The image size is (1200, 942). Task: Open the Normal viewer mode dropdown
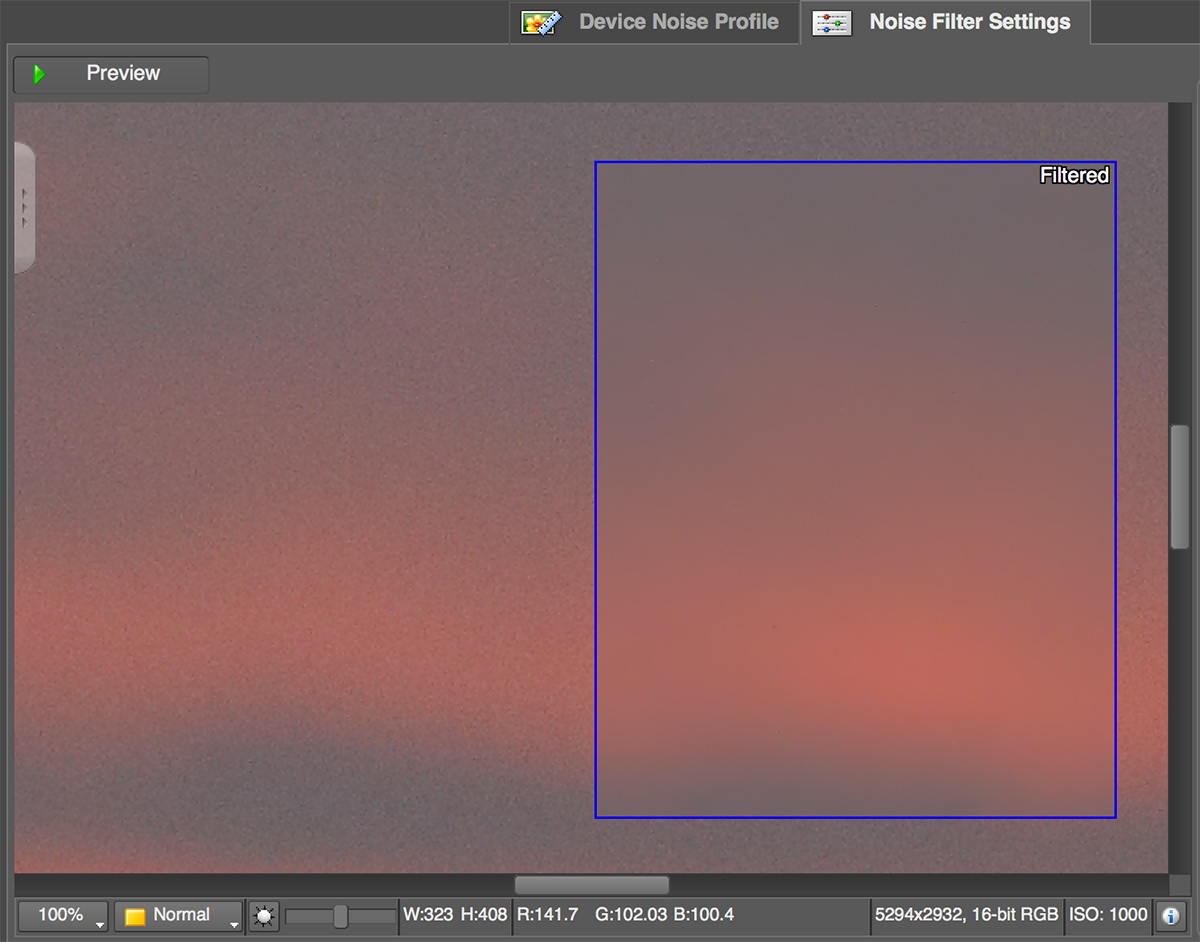point(179,915)
